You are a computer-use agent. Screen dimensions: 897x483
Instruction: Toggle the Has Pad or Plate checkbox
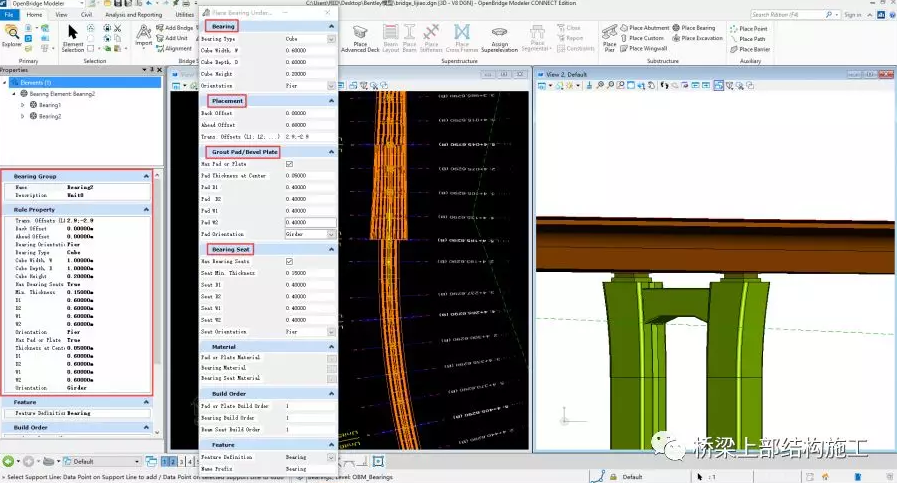289,164
